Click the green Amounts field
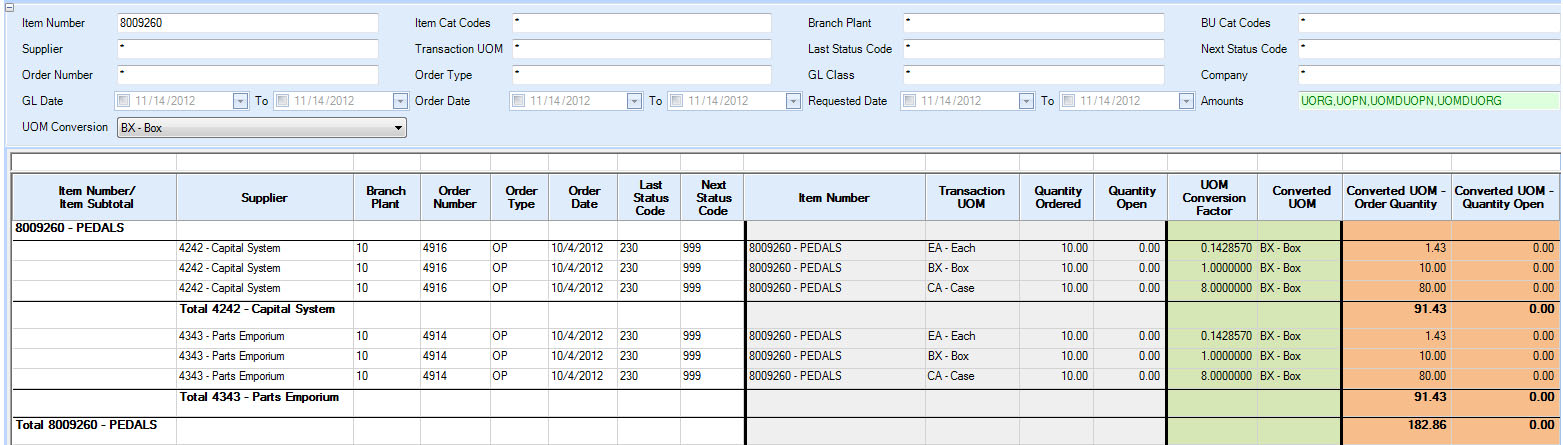The width and height of the screenshot is (1563, 445). [1426, 101]
